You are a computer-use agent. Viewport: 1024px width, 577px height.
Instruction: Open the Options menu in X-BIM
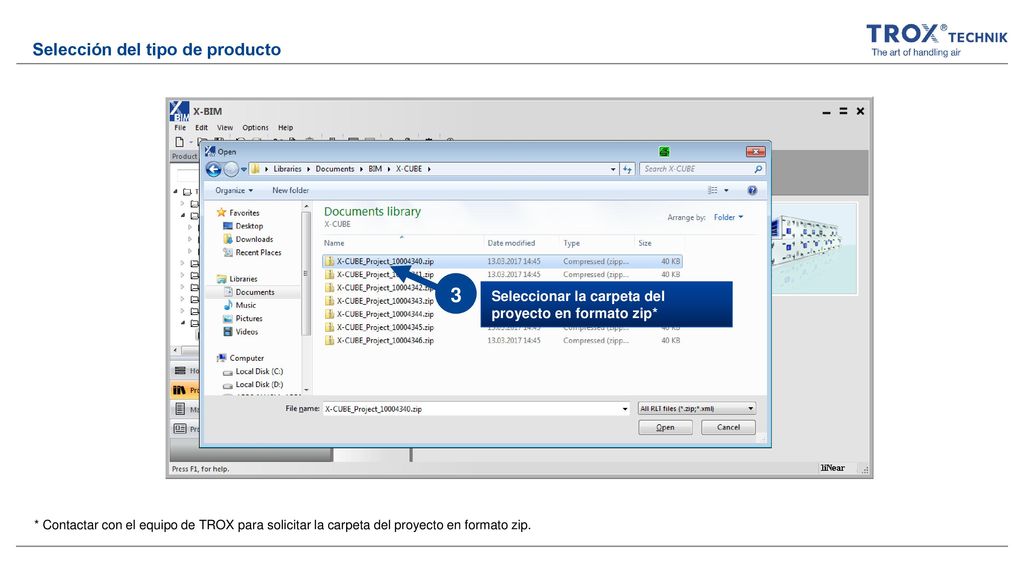pos(255,128)
